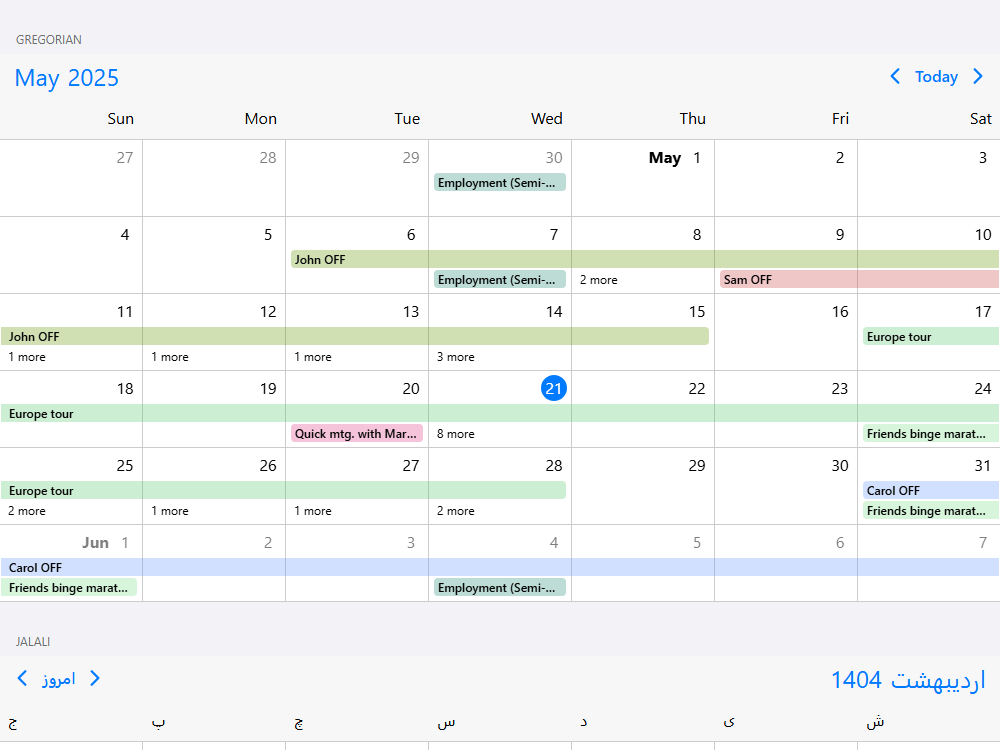Open Europe tour event on May 25 week
The image size is (1000, 750).
coord(283,490)
